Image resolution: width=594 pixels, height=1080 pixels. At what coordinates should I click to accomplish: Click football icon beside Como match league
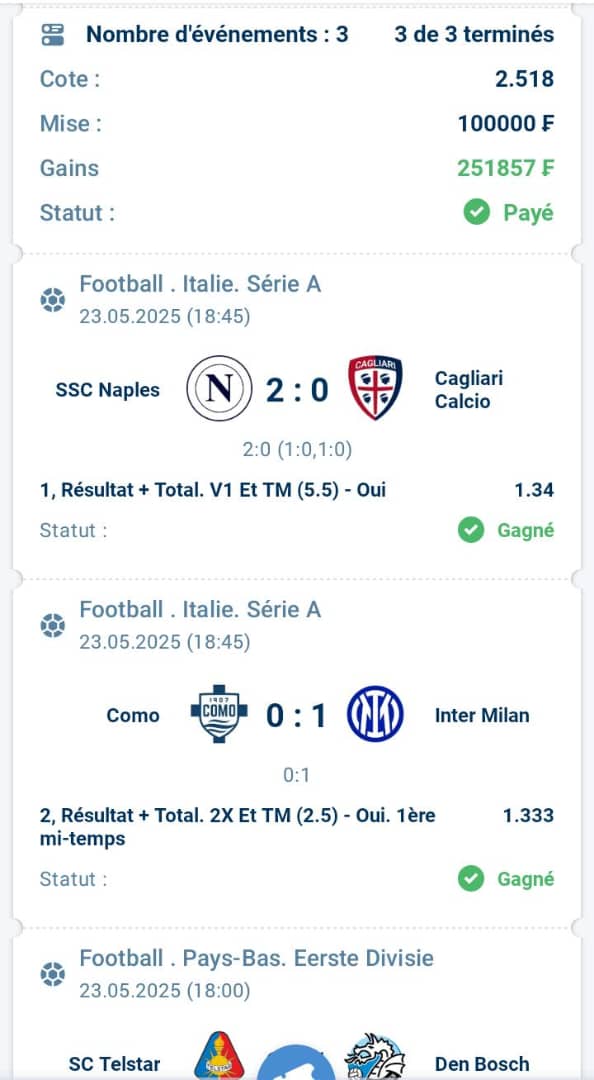click(x=52, y=625)
